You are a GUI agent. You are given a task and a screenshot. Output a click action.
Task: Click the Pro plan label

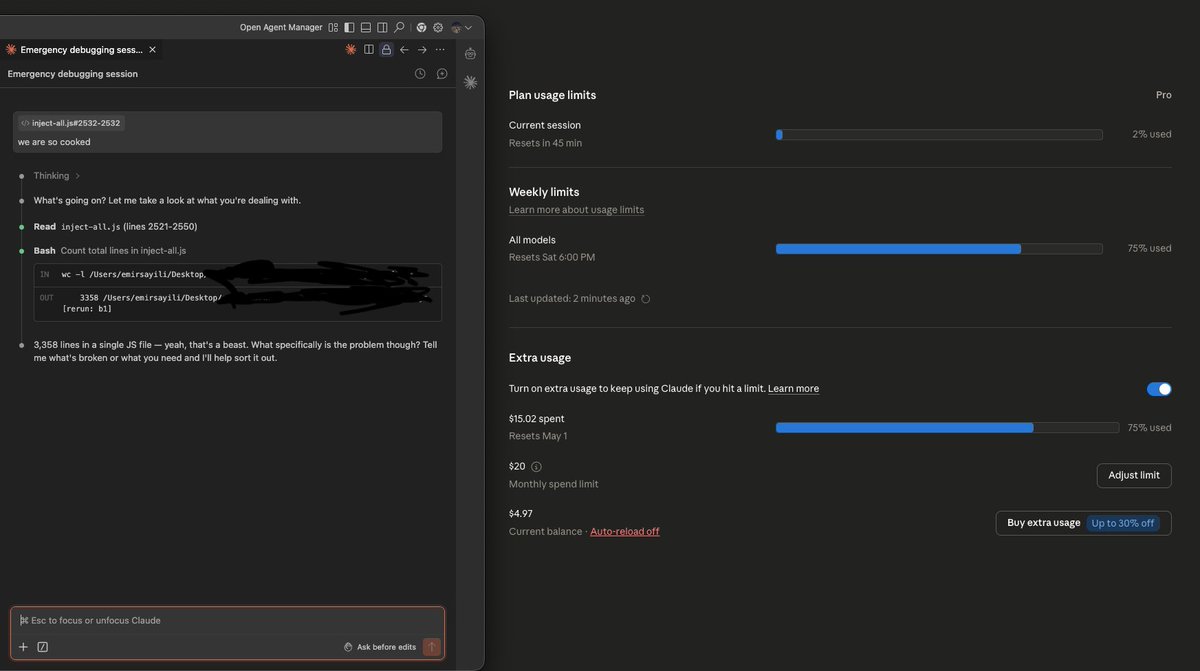(1163, 95)
